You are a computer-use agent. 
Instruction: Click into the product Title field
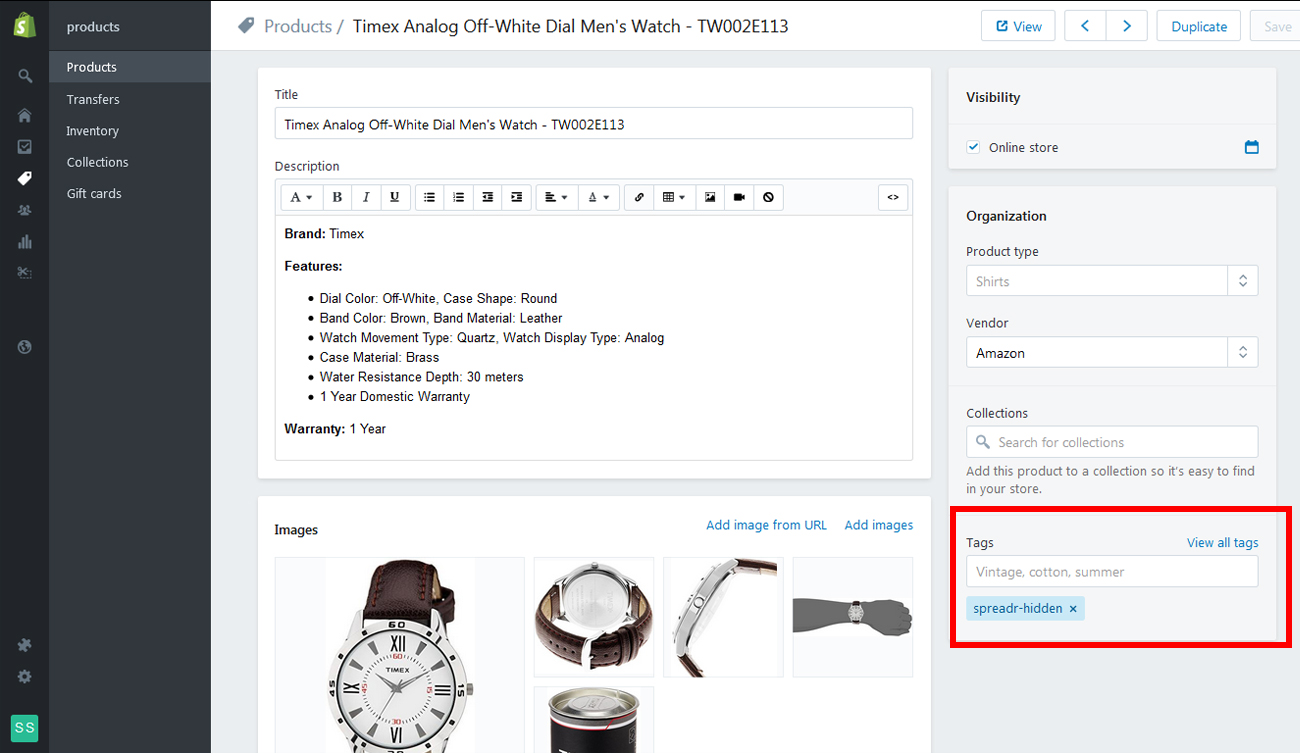594,124
